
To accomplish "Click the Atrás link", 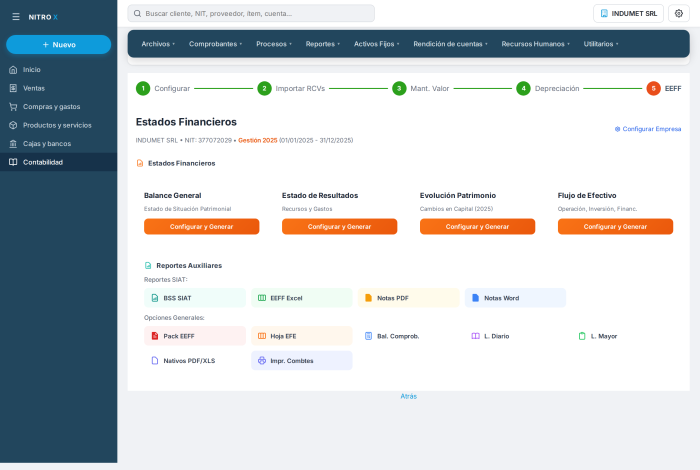I will (x=408, y=396).
